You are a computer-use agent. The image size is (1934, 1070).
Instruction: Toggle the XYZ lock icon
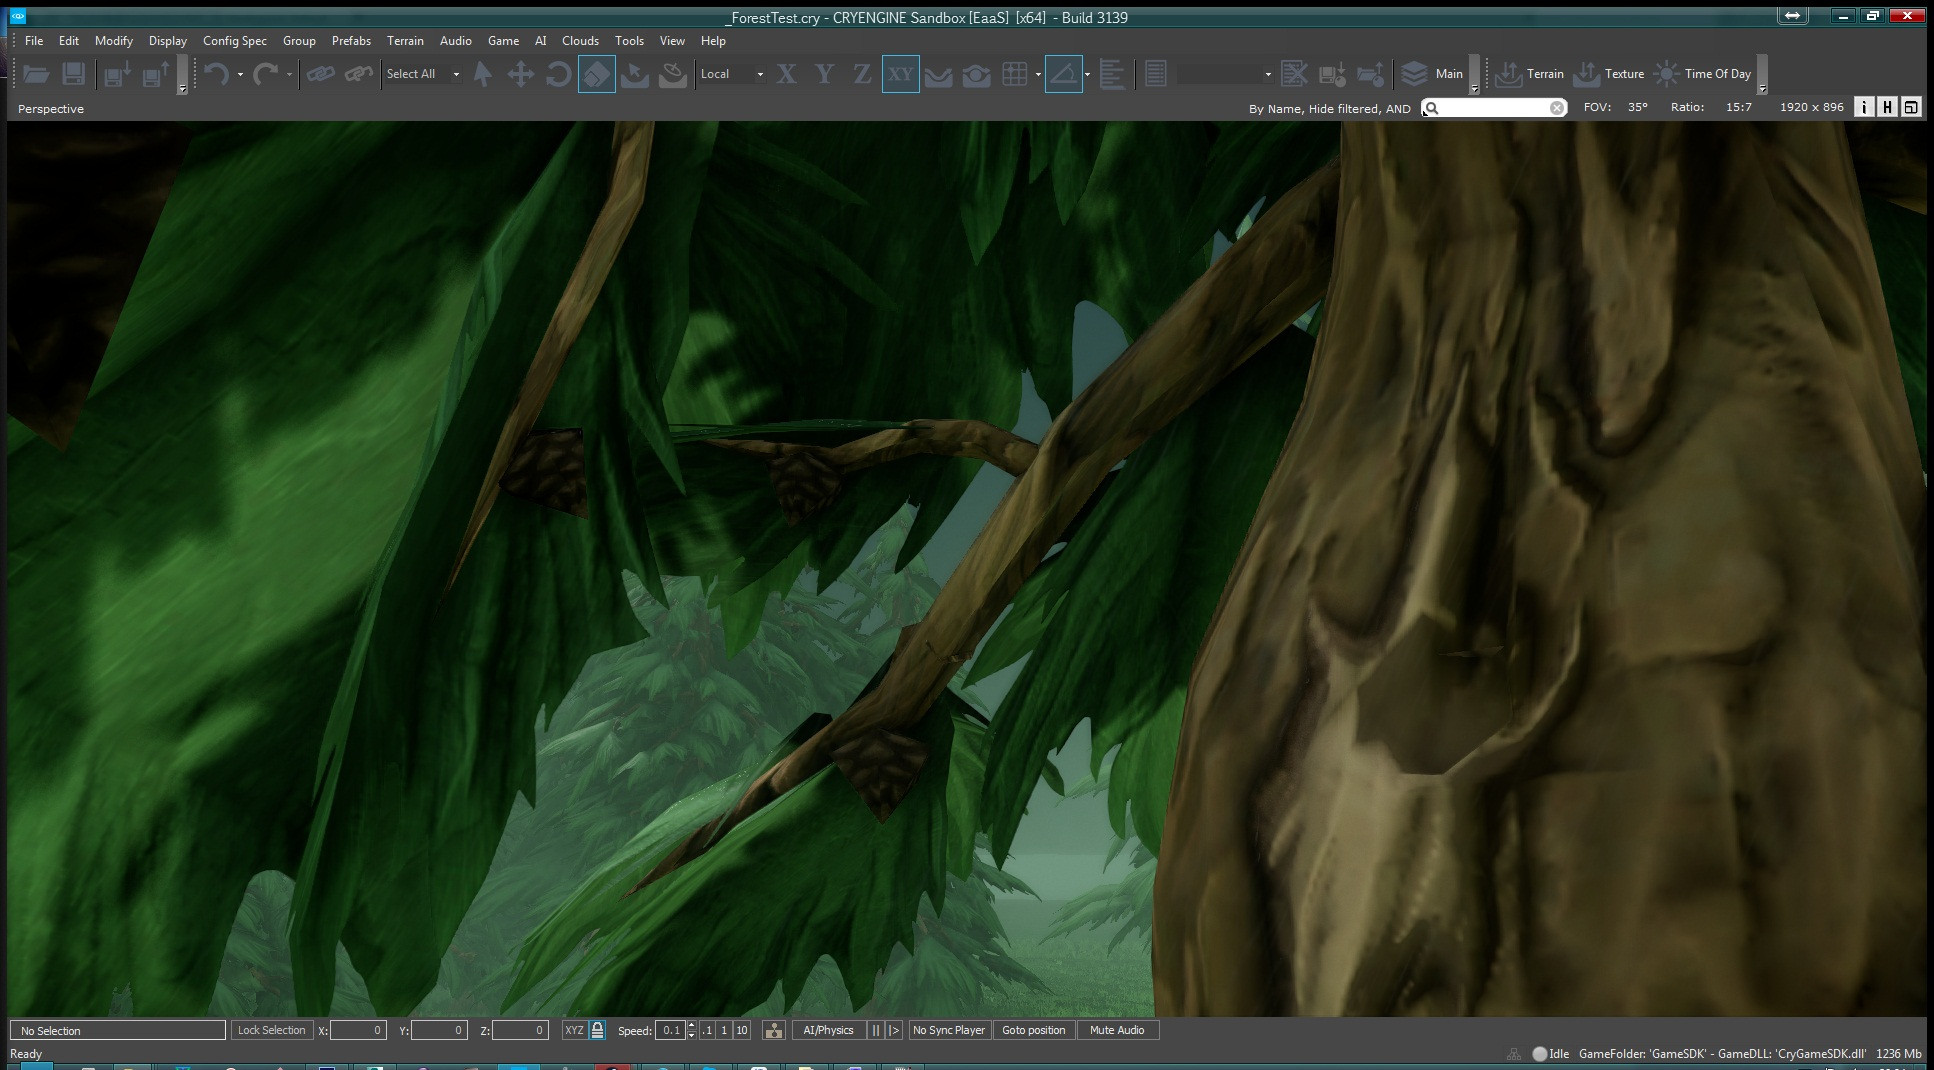(597, 1030)
